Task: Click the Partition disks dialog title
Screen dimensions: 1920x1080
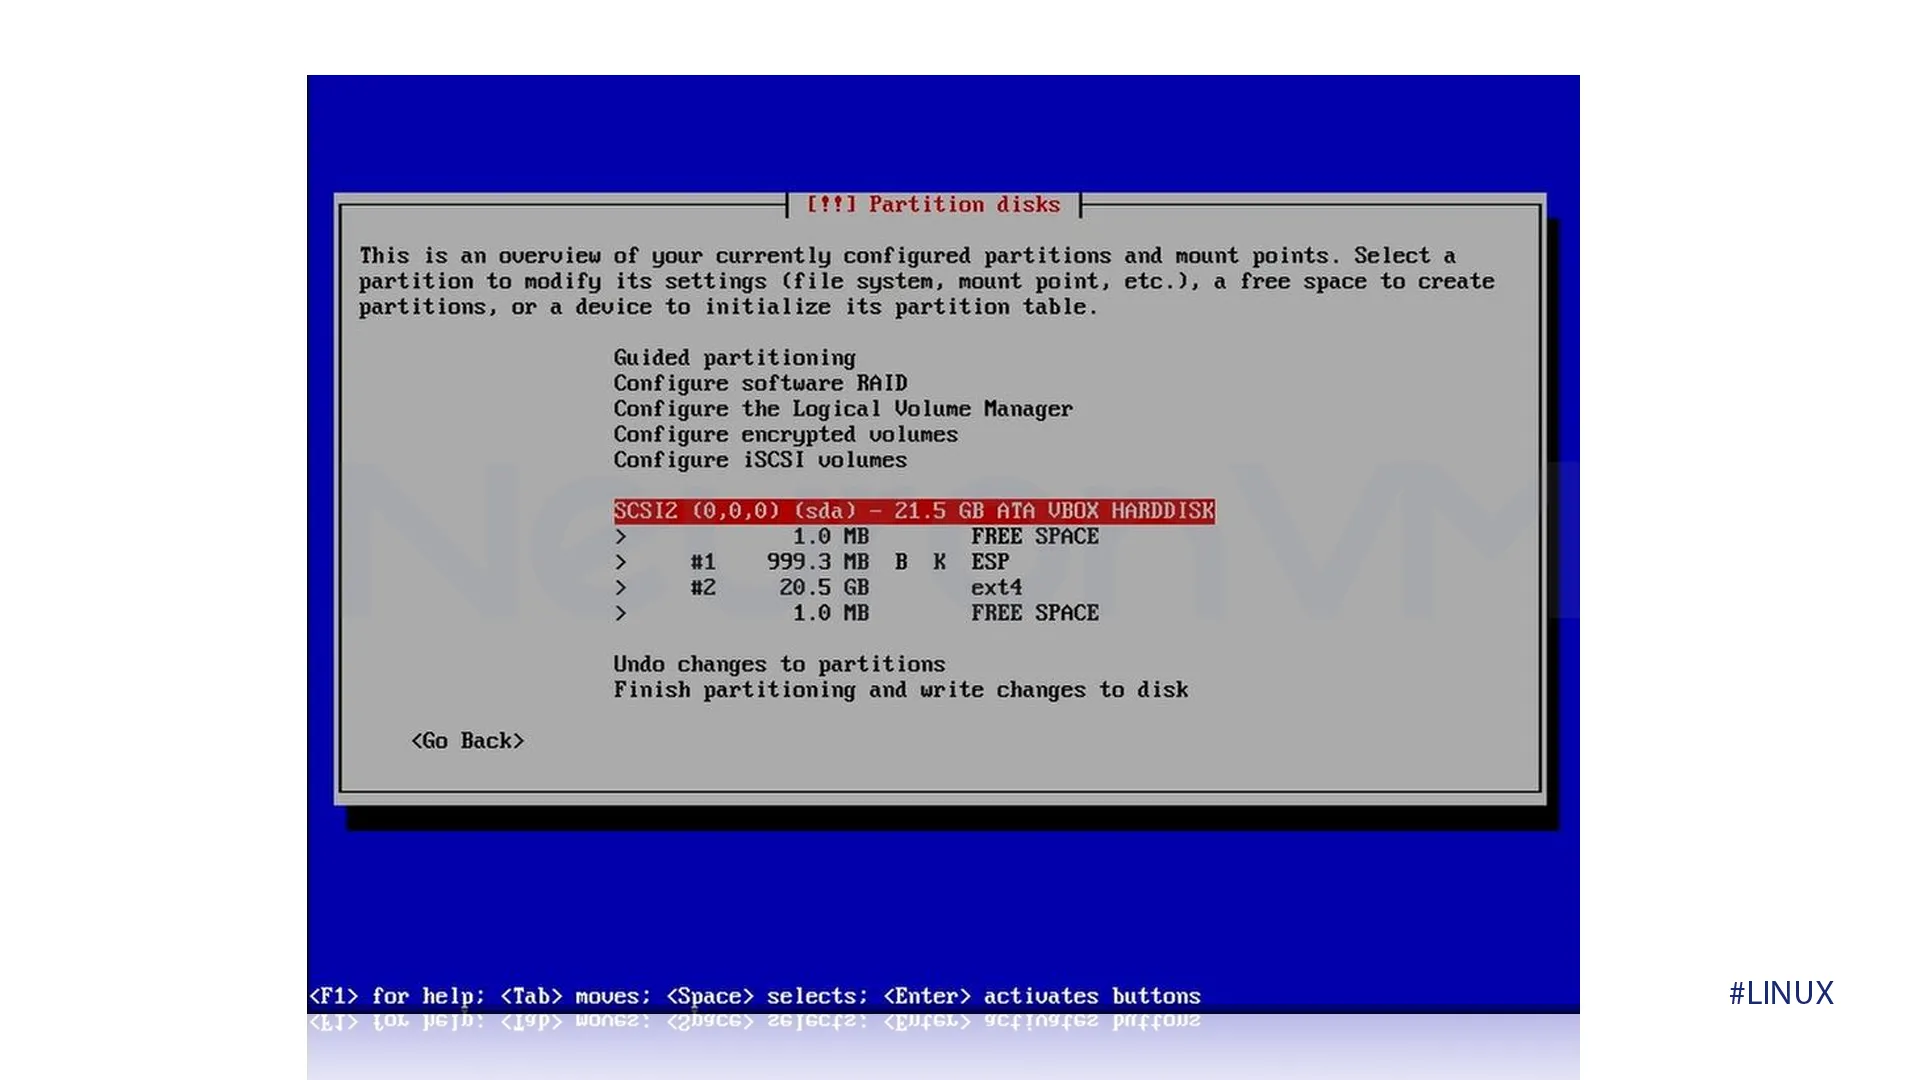Action: point(933,204)
